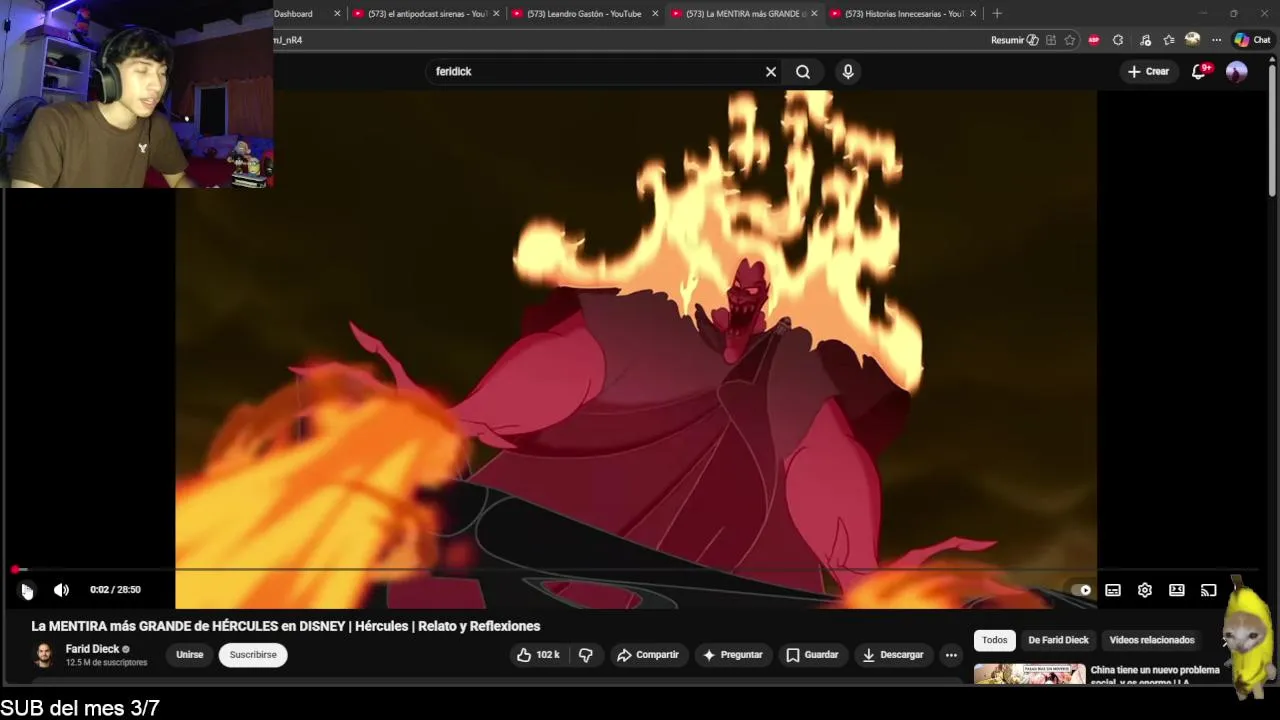Image resolution: width=1280 pixels, height=720 pixels.
Task: Switch to theater mode view
Action: coord(1177,590)
